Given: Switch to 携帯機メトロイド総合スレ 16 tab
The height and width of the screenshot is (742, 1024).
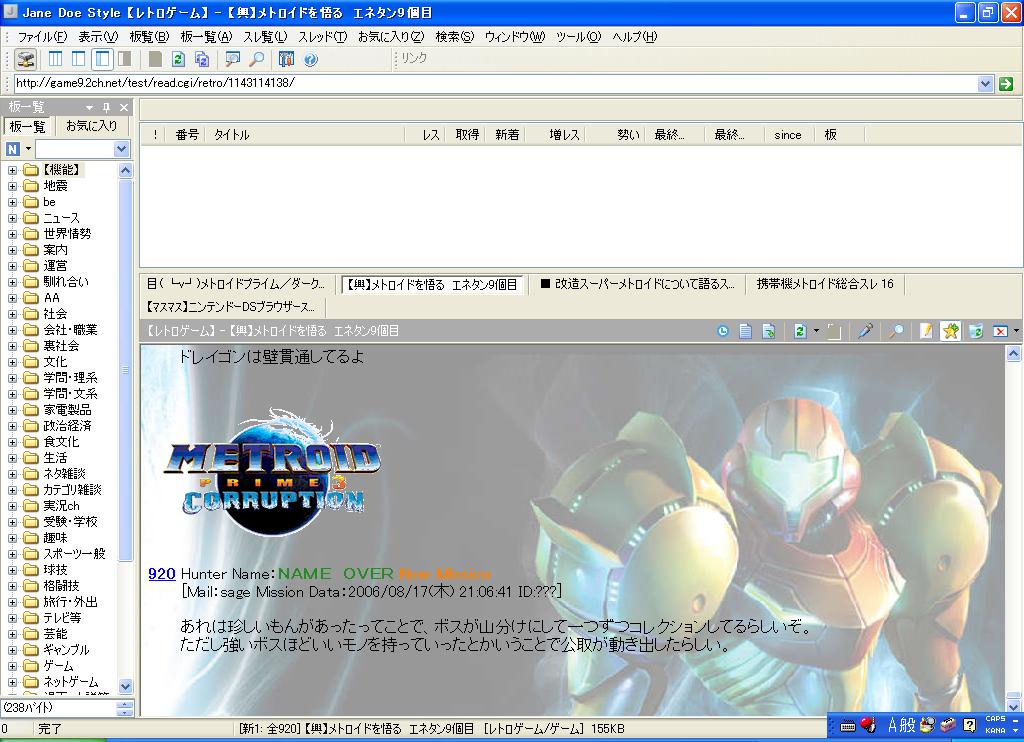Looking at the screenshot, I should tap(825, 284).
